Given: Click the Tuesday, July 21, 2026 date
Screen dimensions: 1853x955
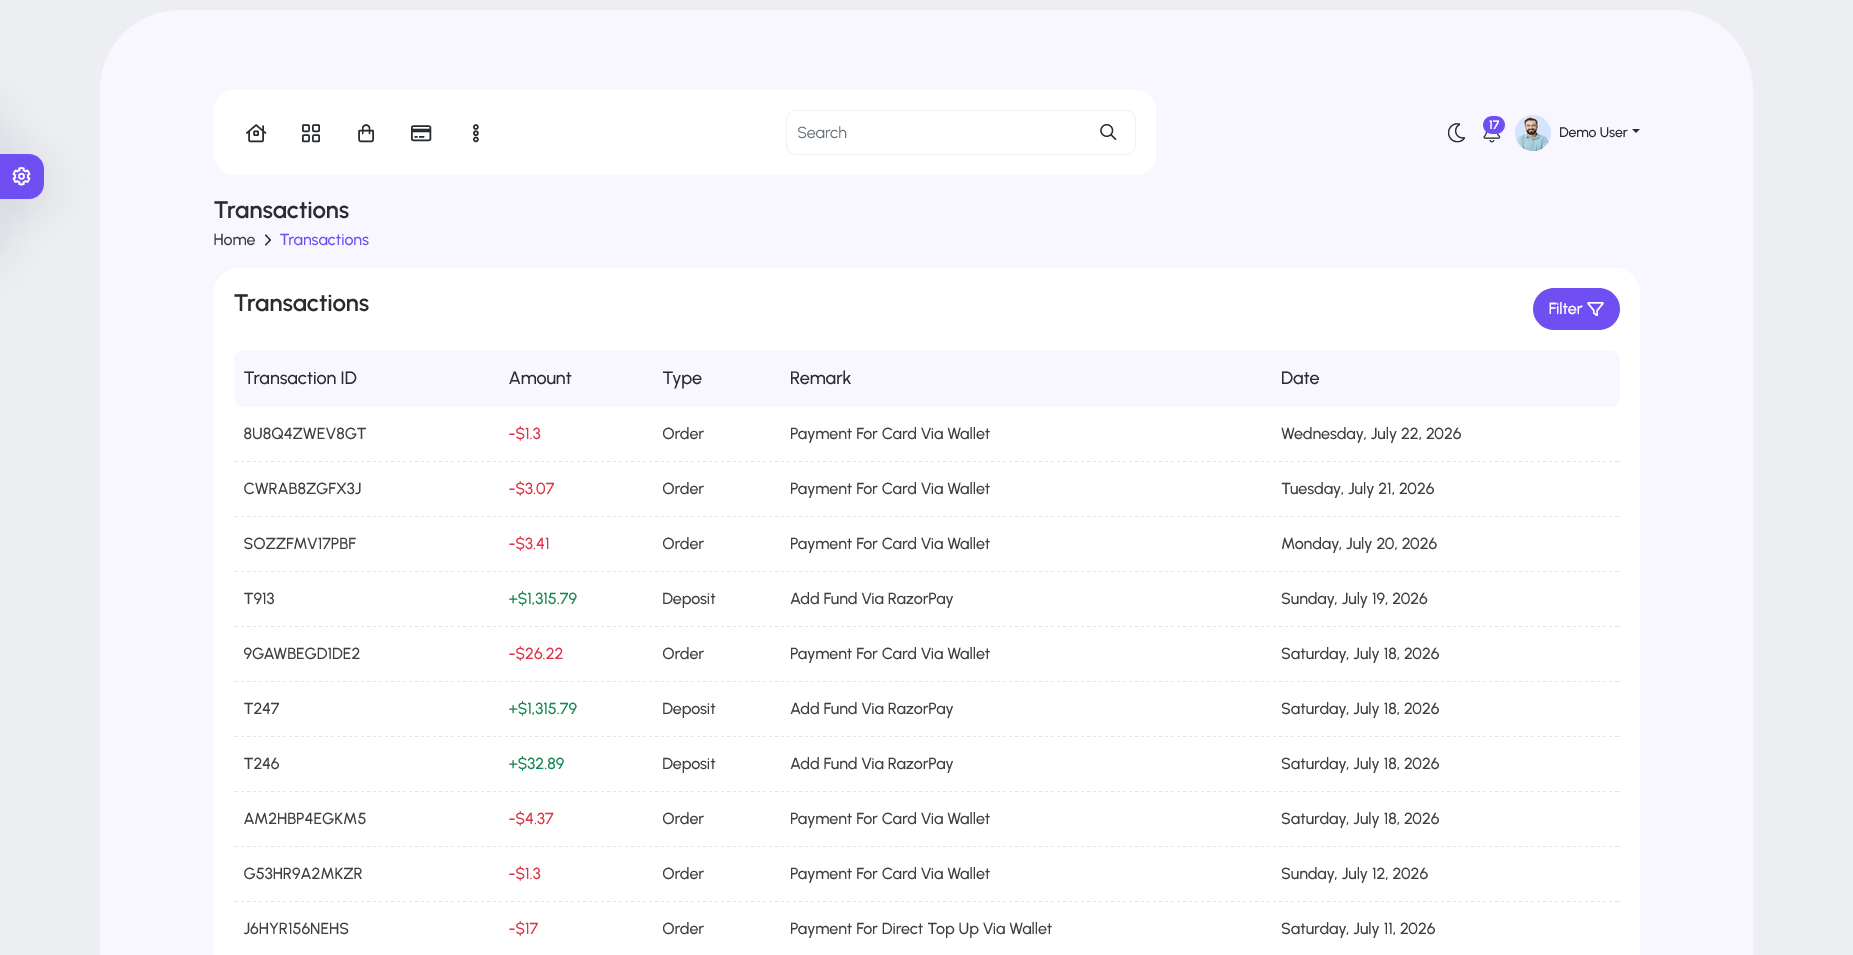Looking at the screenshot, I should click(1358, 489).
